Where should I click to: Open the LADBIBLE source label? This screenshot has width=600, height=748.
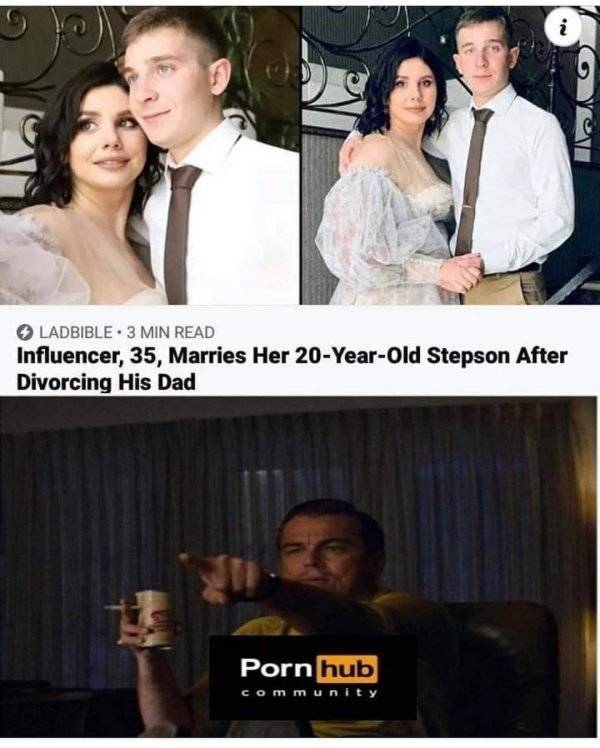(x=75, y=332)
